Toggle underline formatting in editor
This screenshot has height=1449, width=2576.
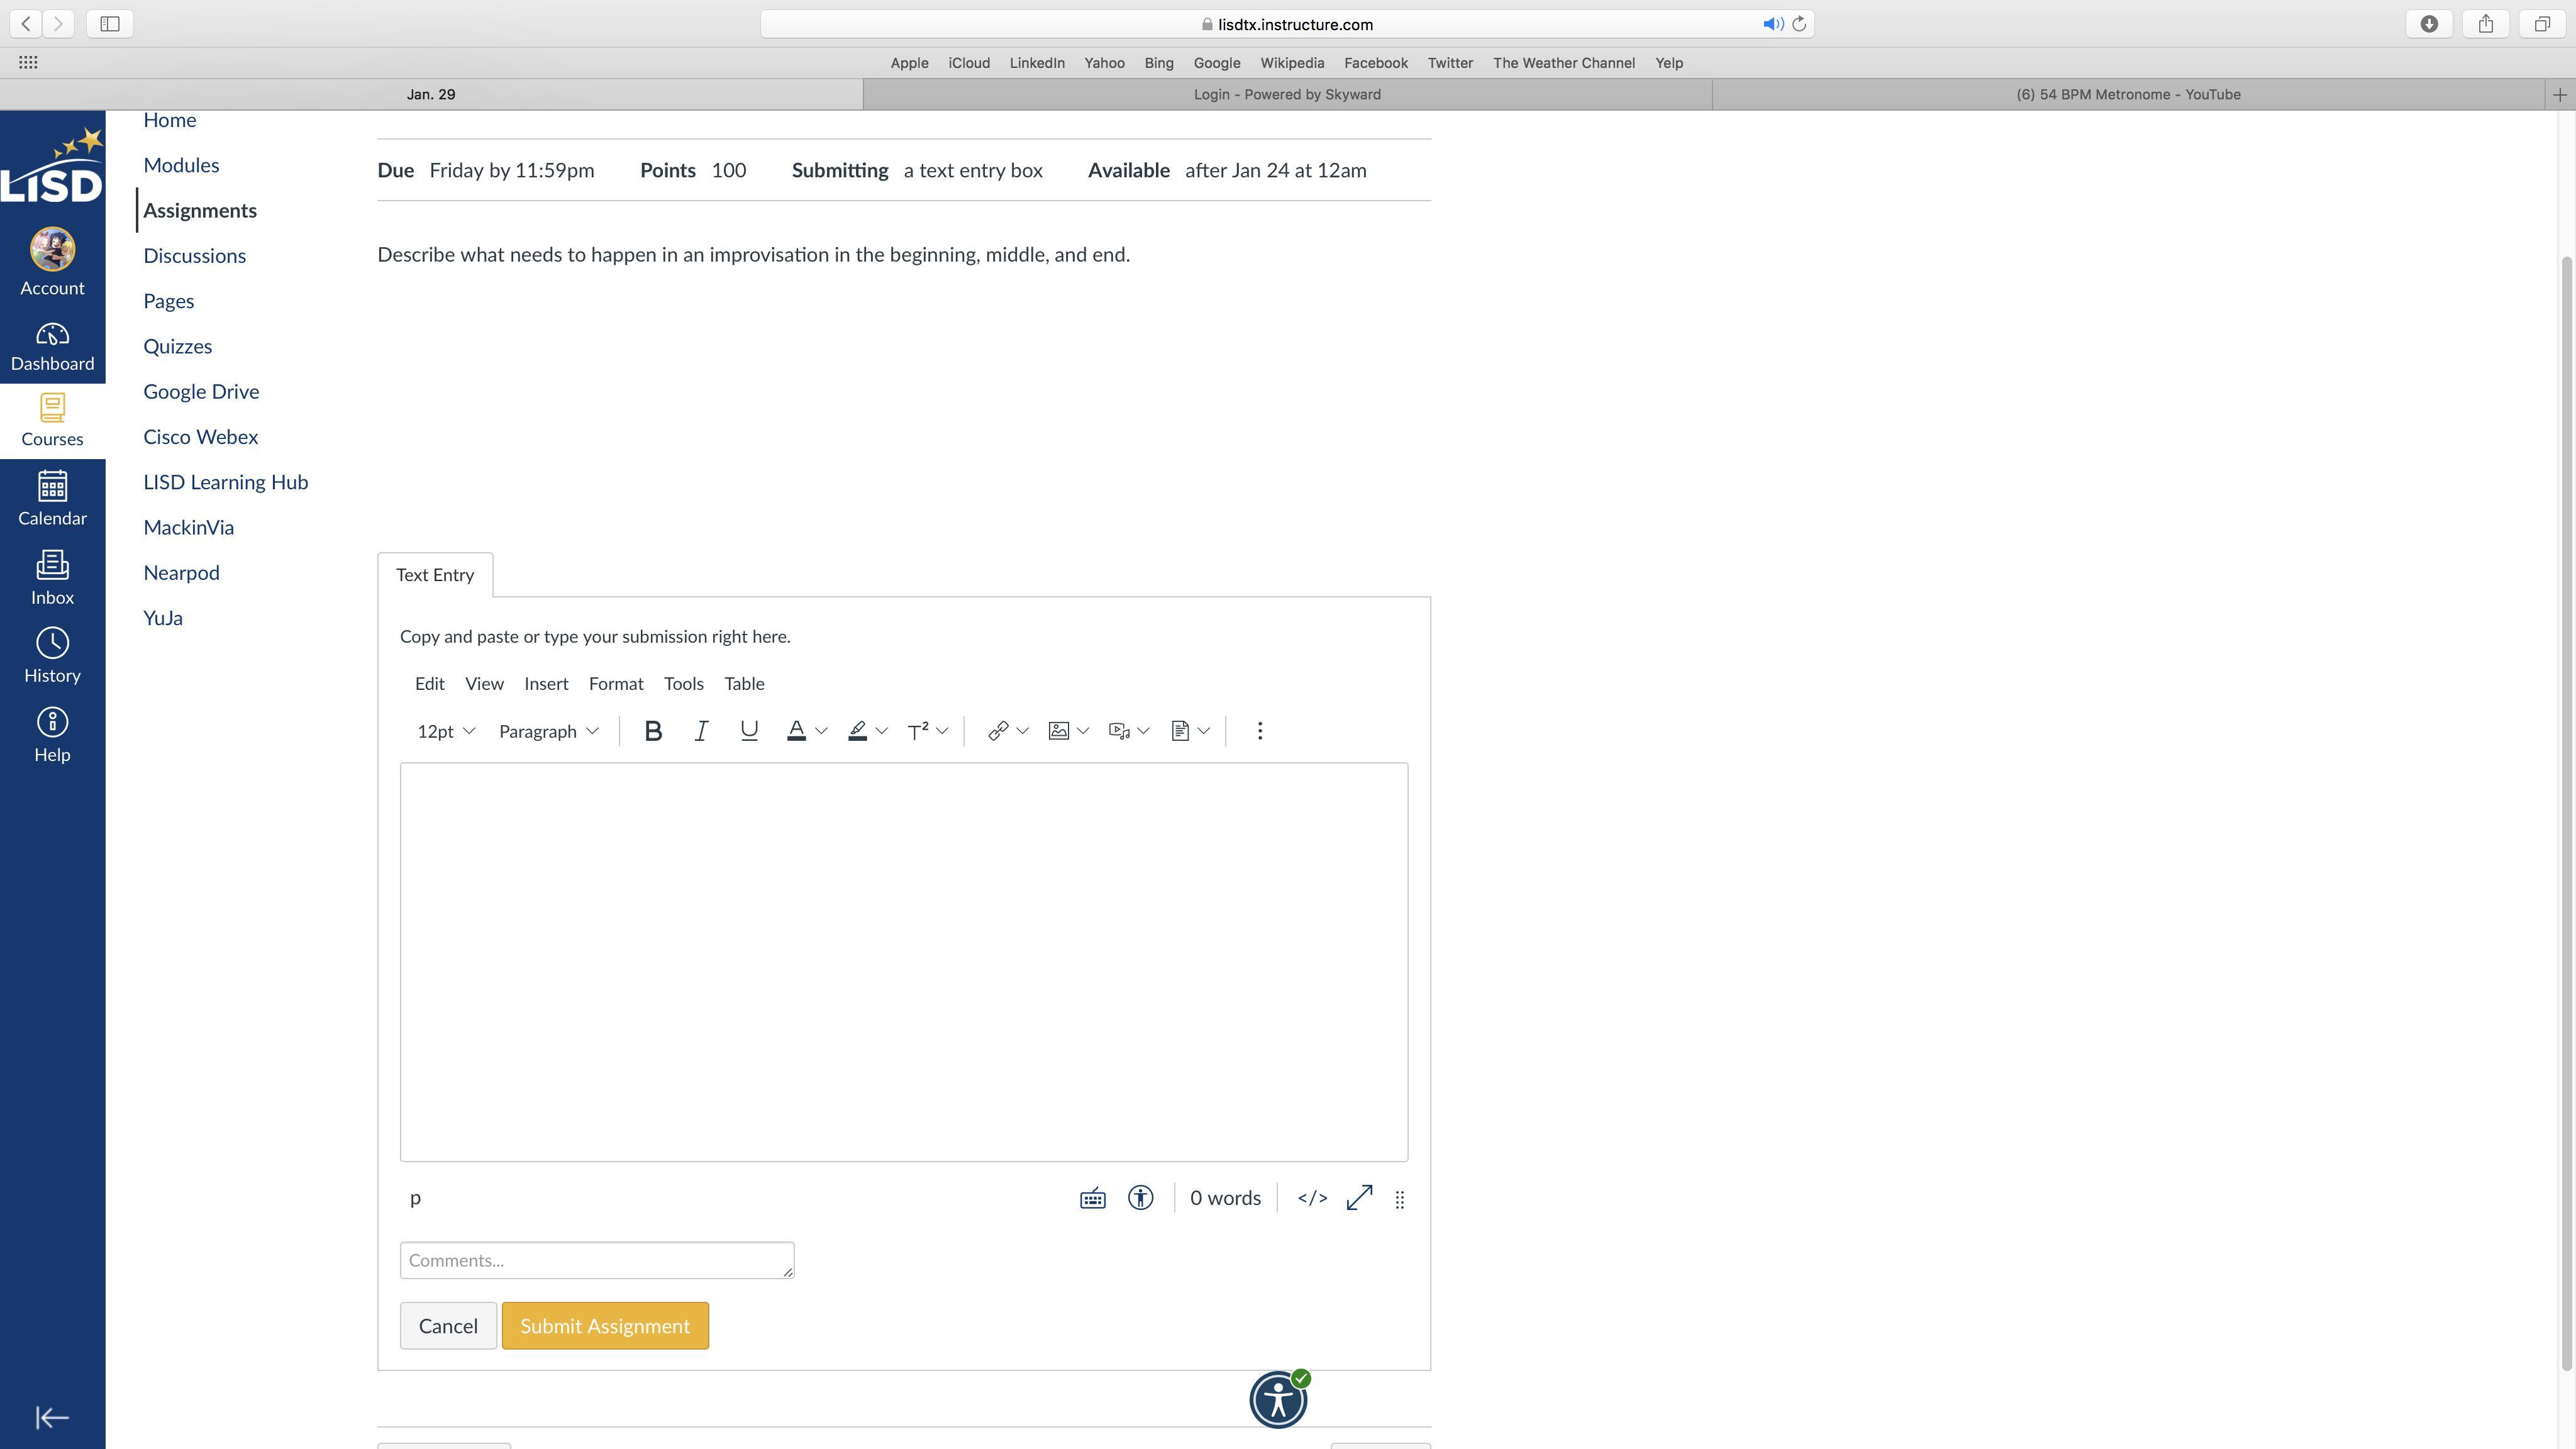[x=748, y=731]
